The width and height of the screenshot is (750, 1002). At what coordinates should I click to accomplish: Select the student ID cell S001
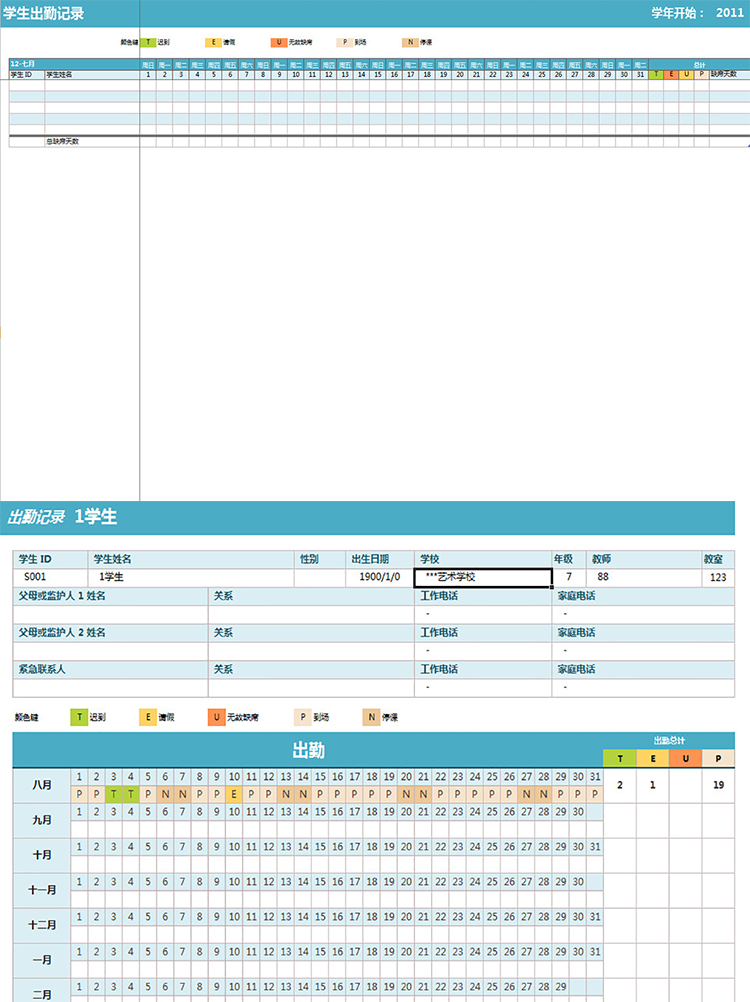(x=50, y=577)
